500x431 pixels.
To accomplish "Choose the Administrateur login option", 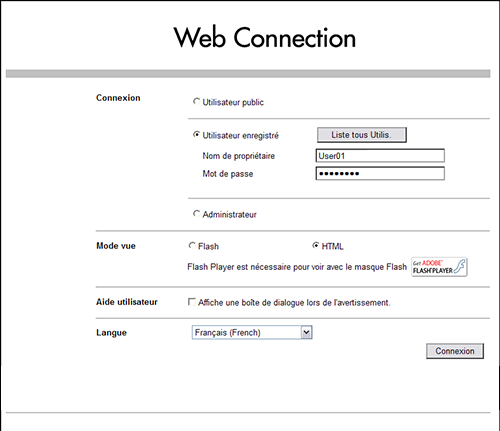I will pyautogui.click(x=196, y=213).
